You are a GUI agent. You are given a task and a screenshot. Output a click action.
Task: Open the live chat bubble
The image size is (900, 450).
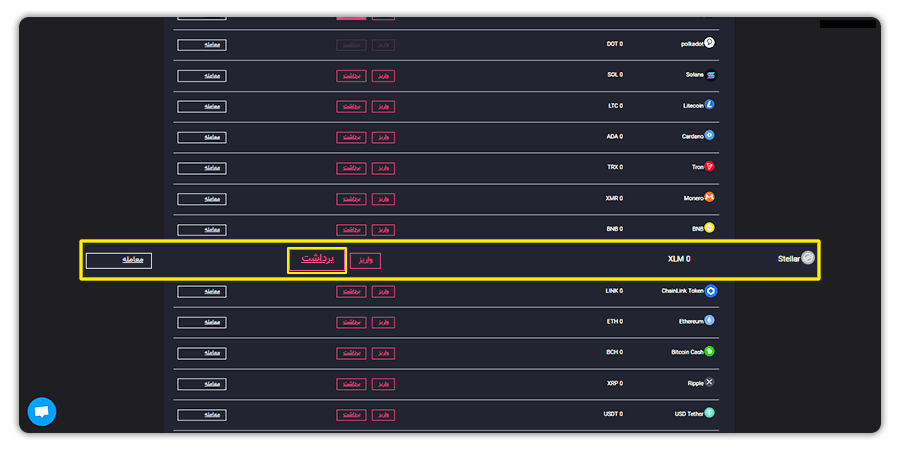click(x=42, y=412)
